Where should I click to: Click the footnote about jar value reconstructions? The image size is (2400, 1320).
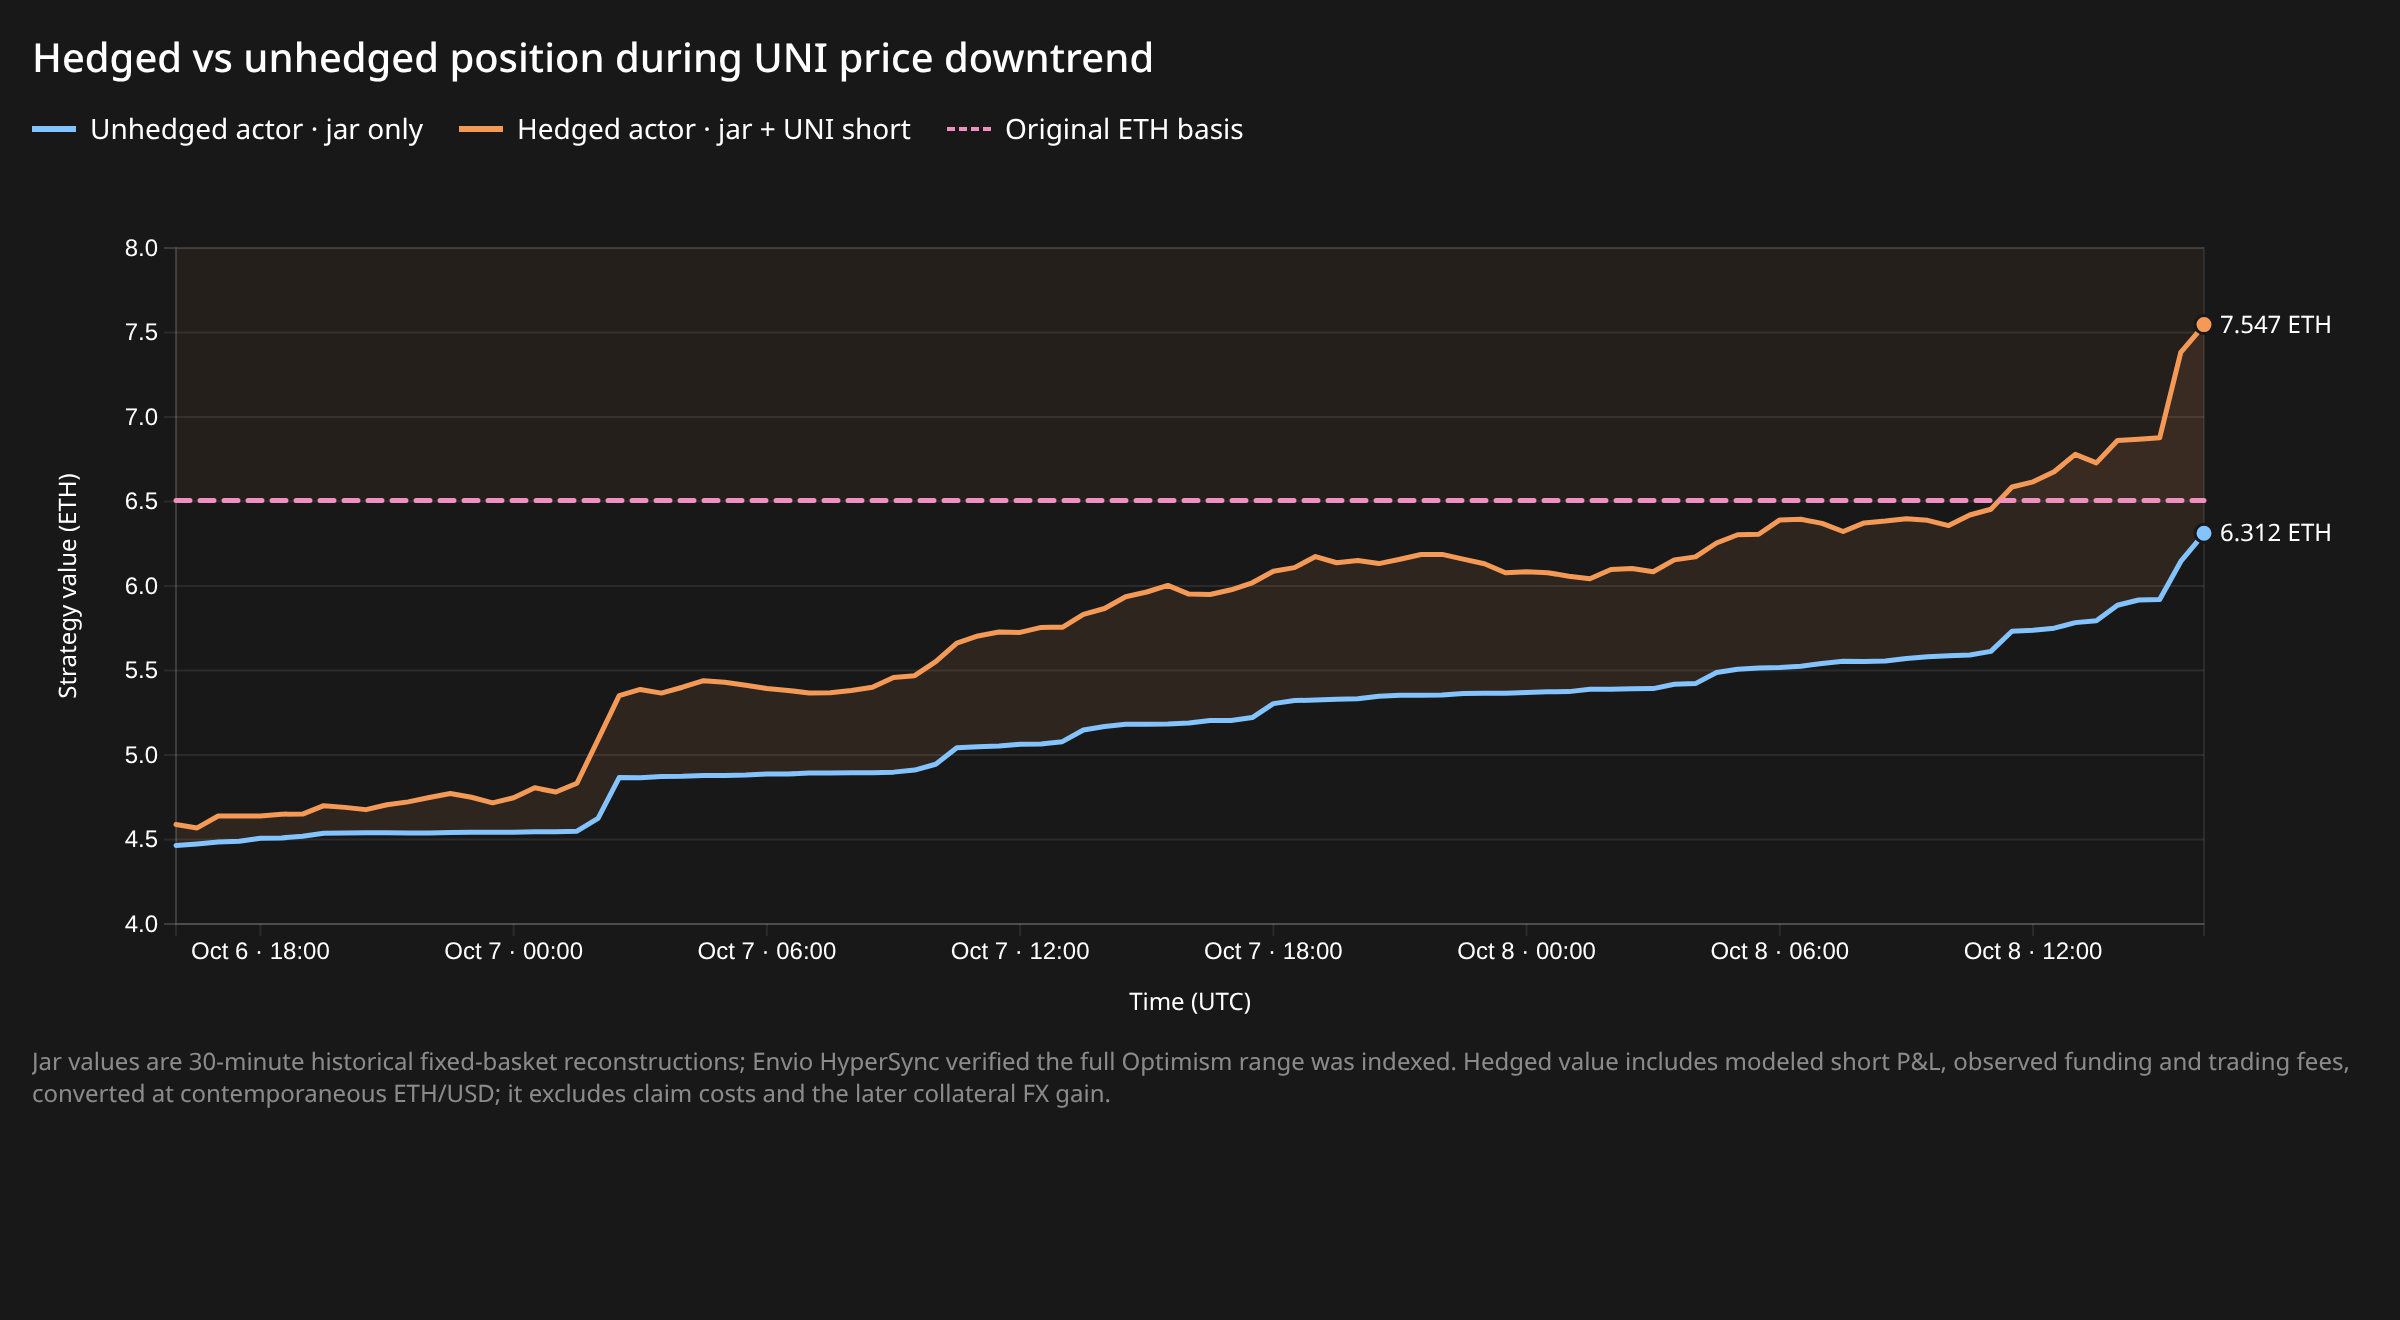coord(1190,1078)
